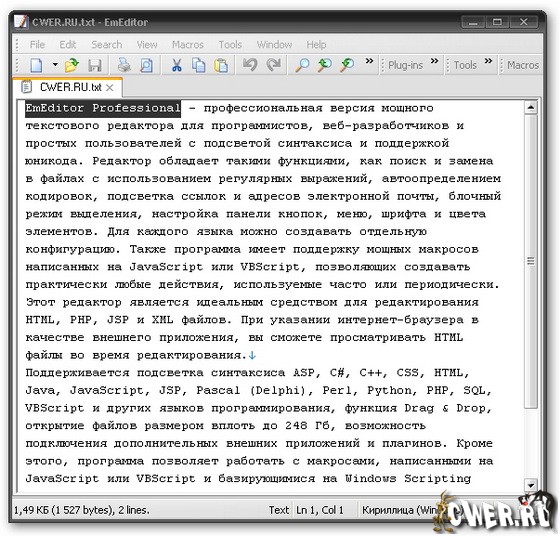Open the File menu

[x=38, y=45]
